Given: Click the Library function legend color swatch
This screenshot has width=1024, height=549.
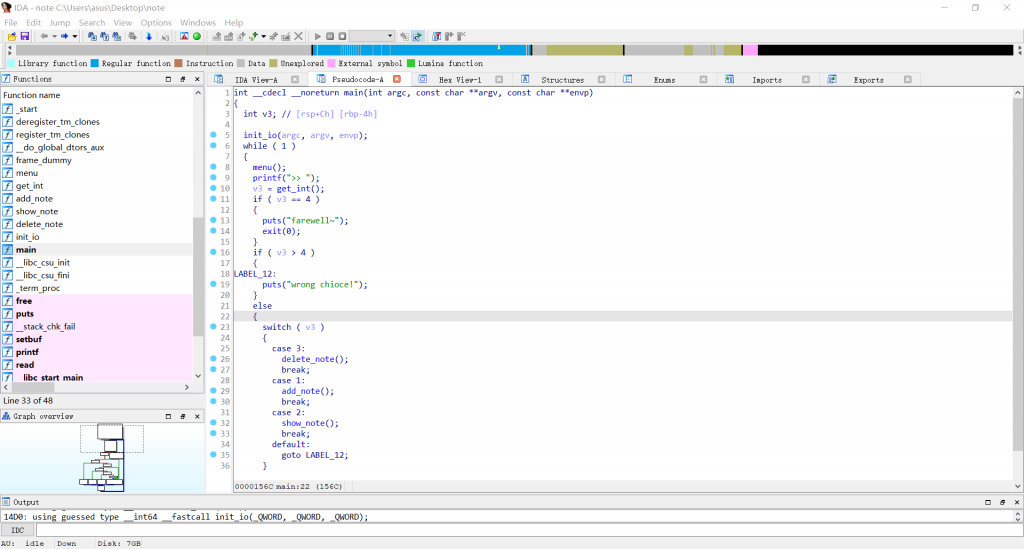Looking at the screenshot, I should coord(11,63).
